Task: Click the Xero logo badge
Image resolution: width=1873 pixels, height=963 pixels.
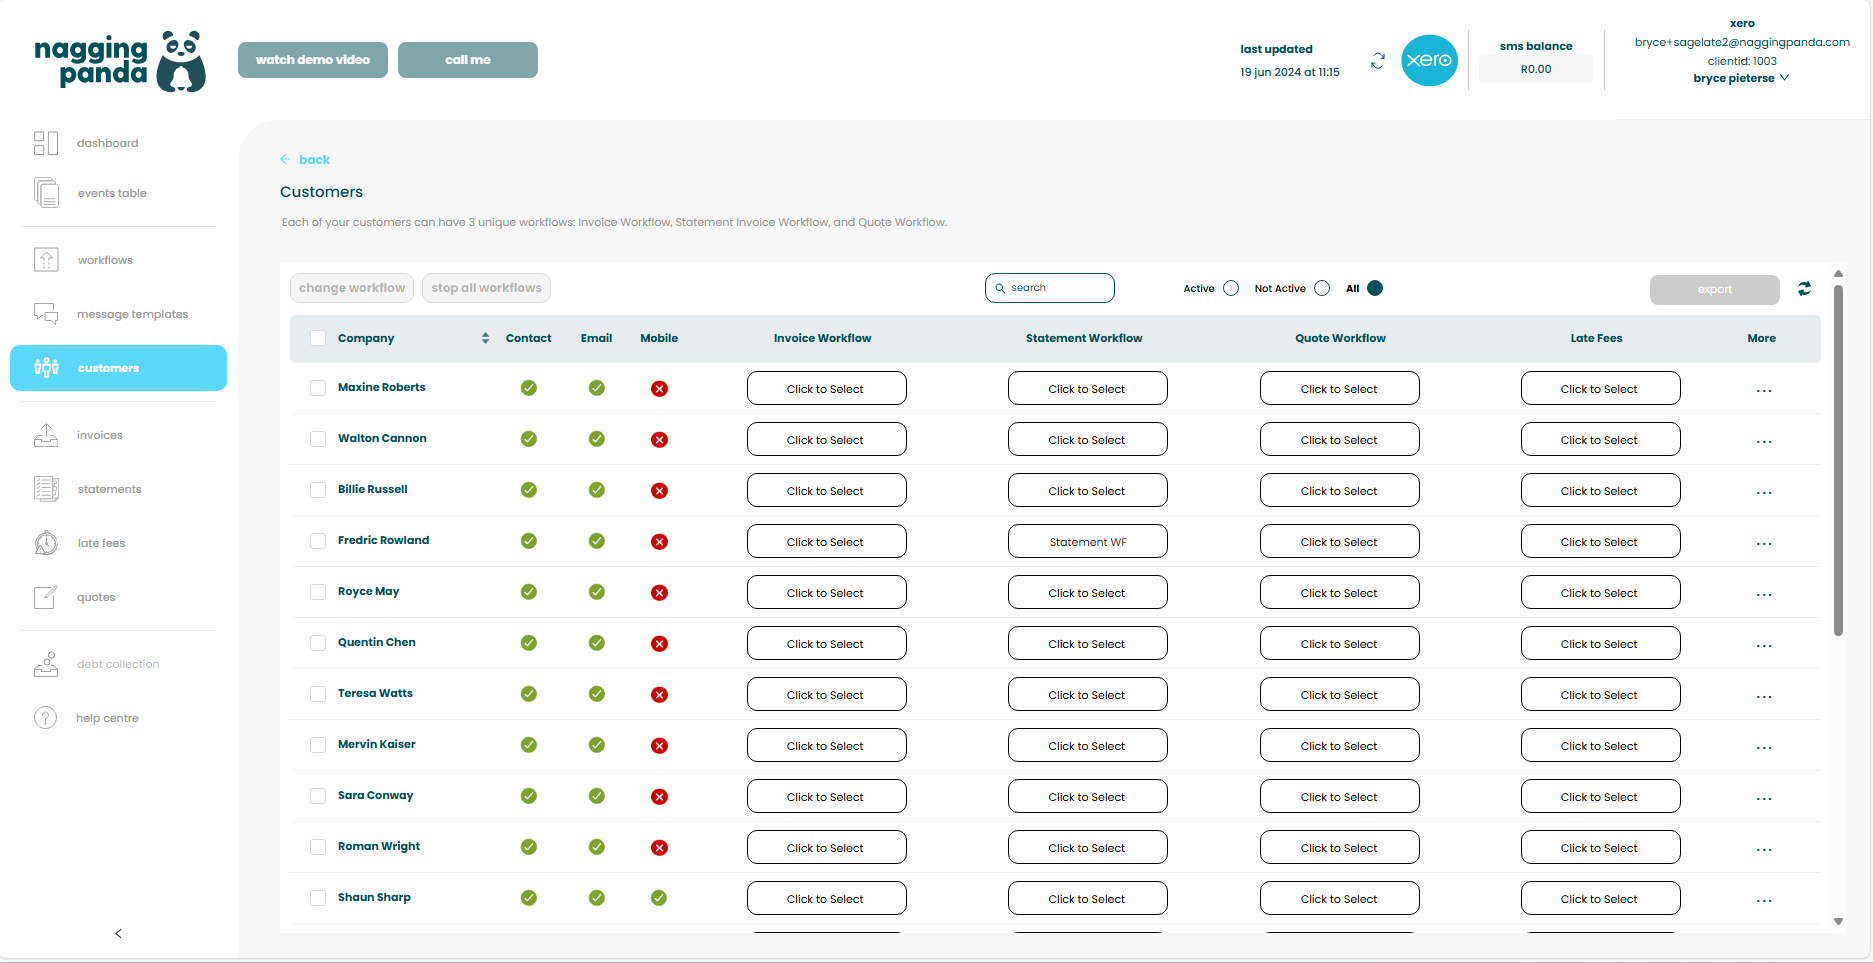Action: [x=1429, y=60]
